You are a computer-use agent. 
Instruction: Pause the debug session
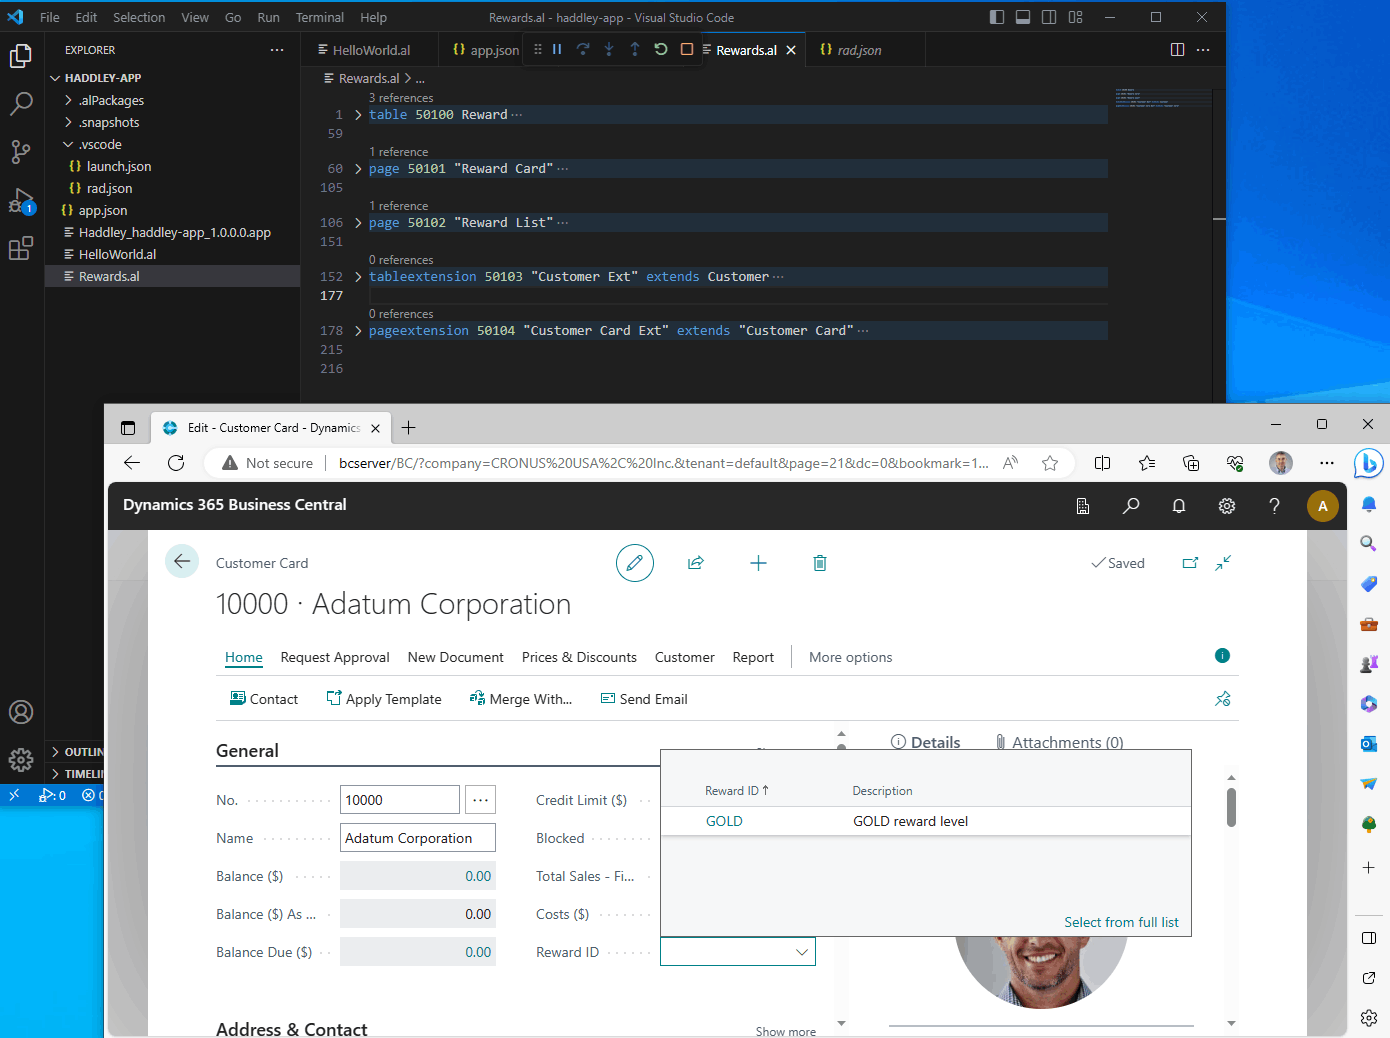[x=557, y=49]
